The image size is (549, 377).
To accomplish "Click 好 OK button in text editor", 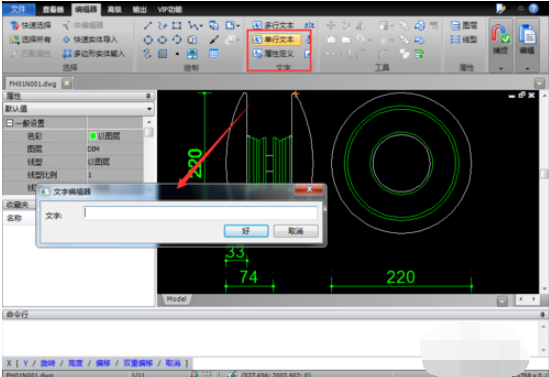I will coord(246,231).
